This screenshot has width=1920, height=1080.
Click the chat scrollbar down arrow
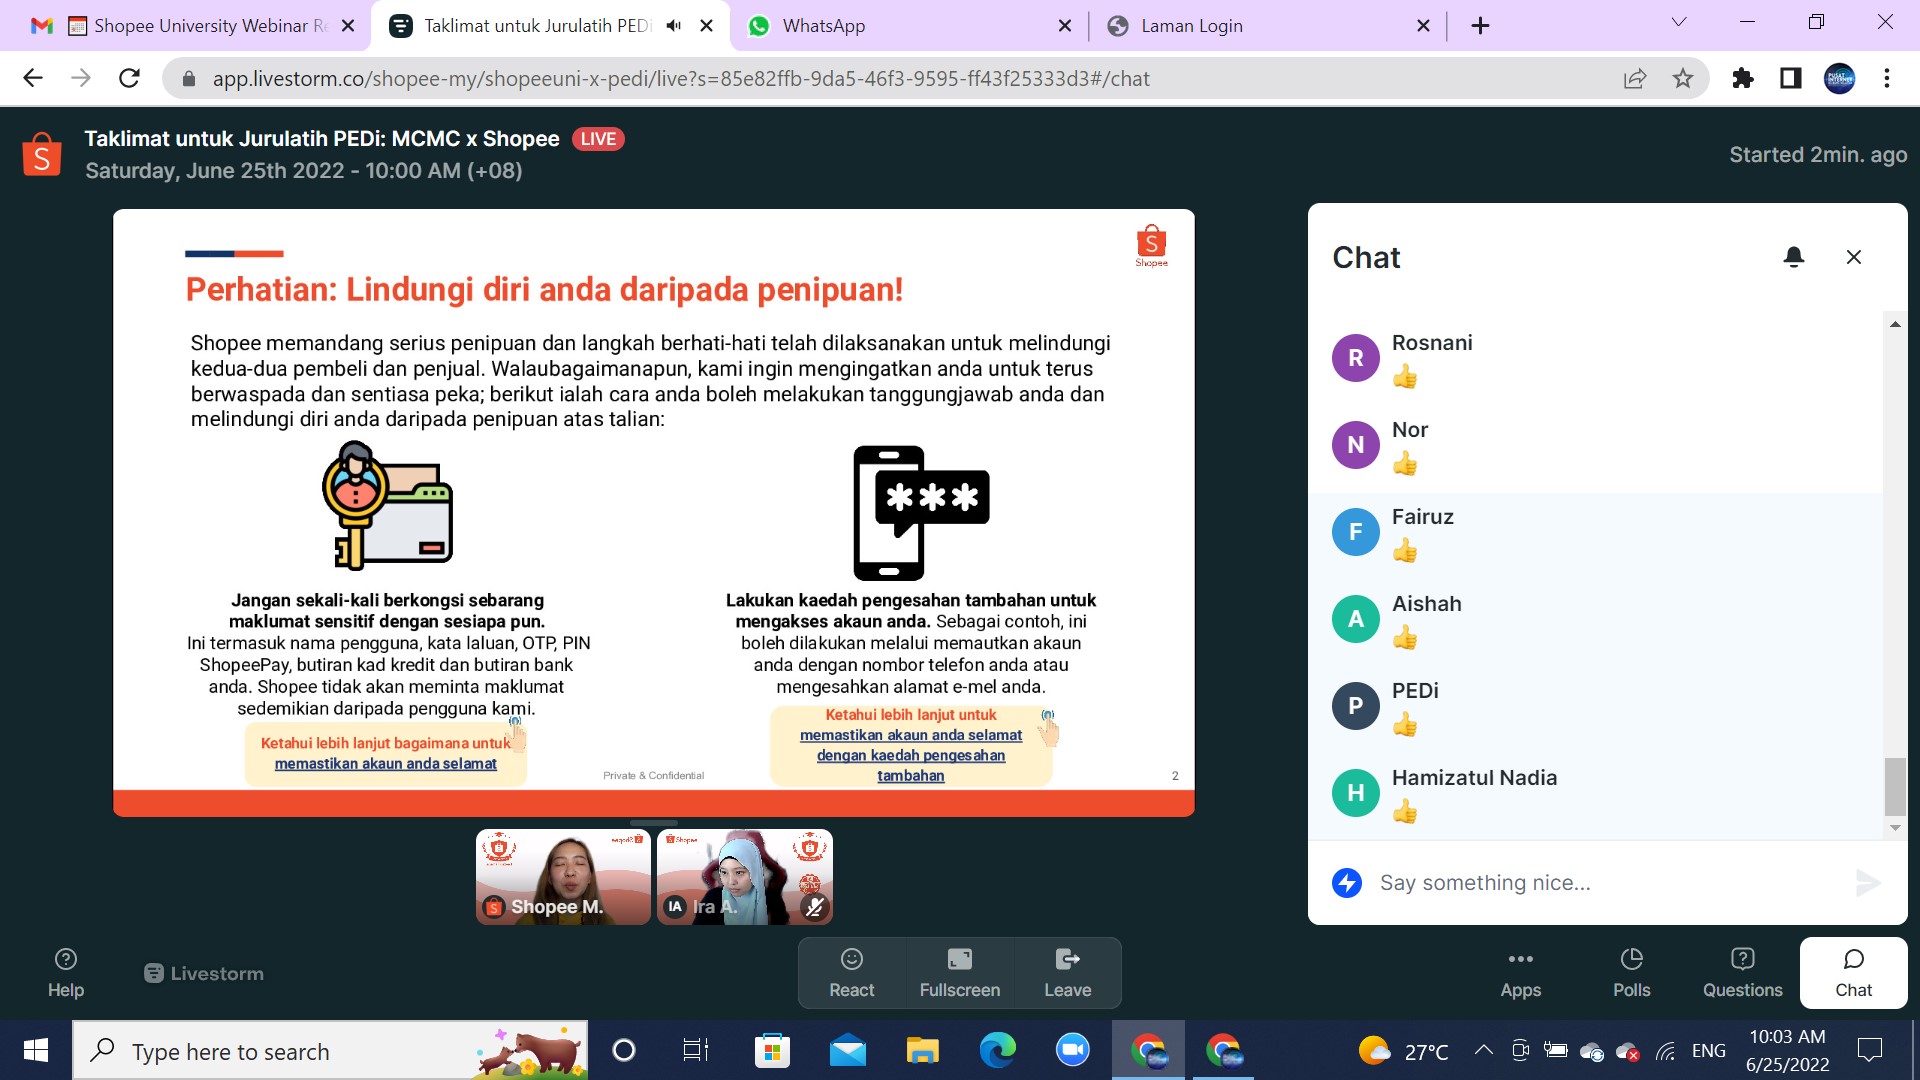[x=1894, y=828]
